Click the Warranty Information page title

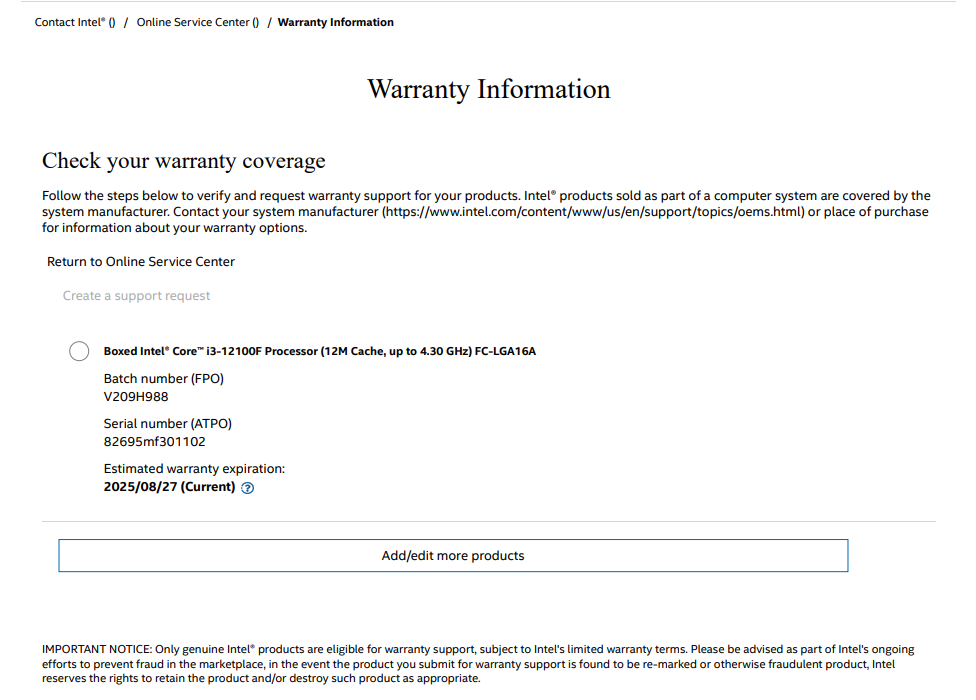click(x=489, y=90)
